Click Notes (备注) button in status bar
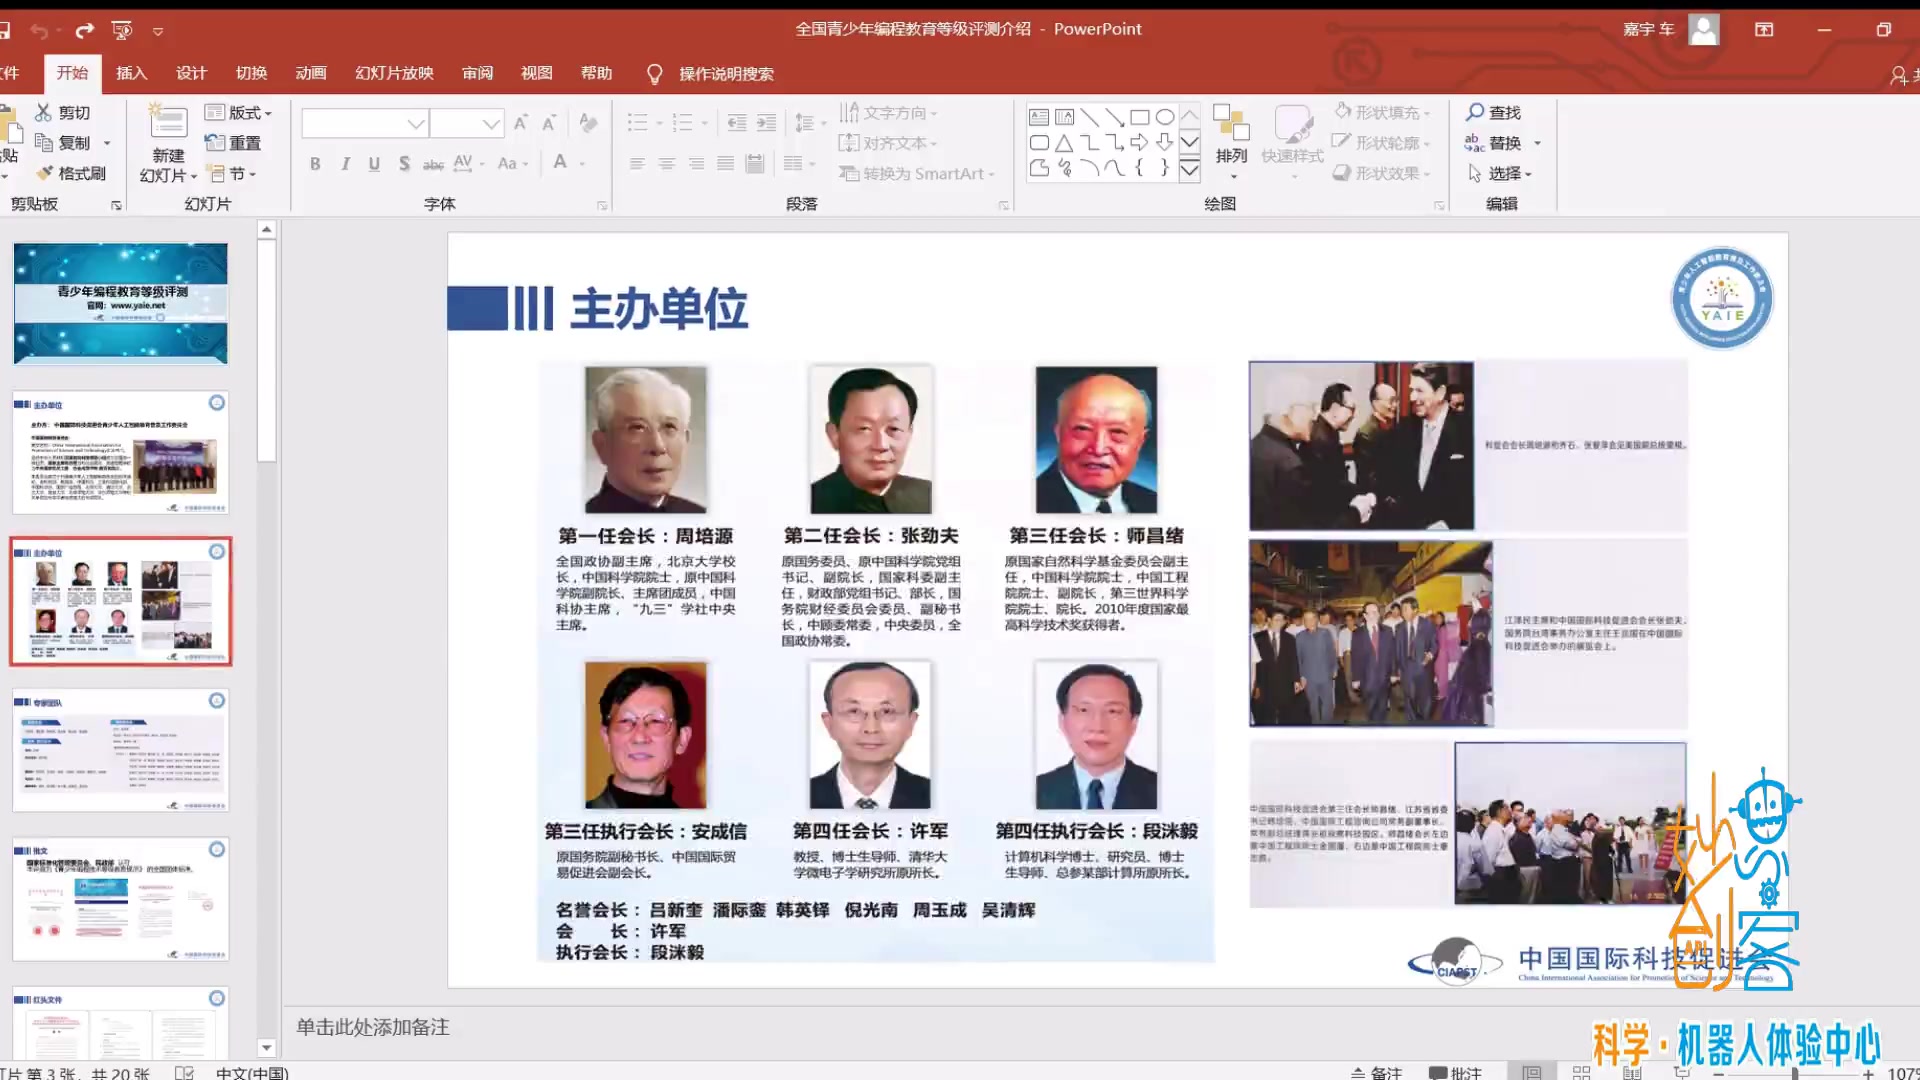The image size is (1920, 1080). pyautogui.click(x=1376, y=1072)
